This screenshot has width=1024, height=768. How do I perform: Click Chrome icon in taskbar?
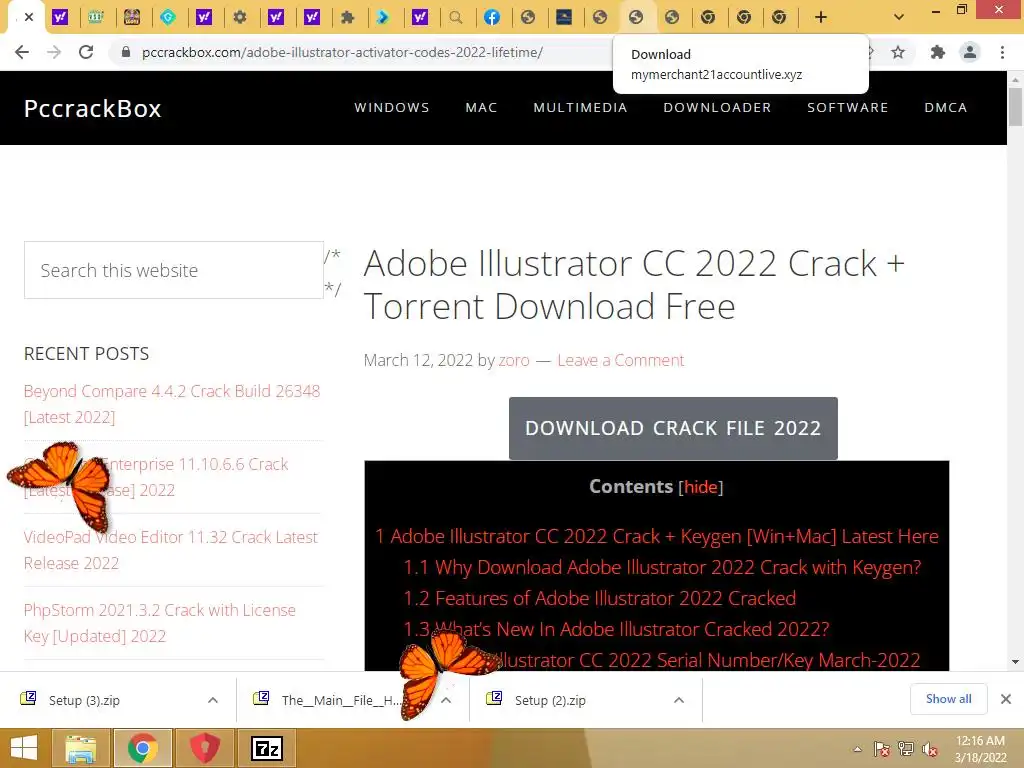point(143,748)
